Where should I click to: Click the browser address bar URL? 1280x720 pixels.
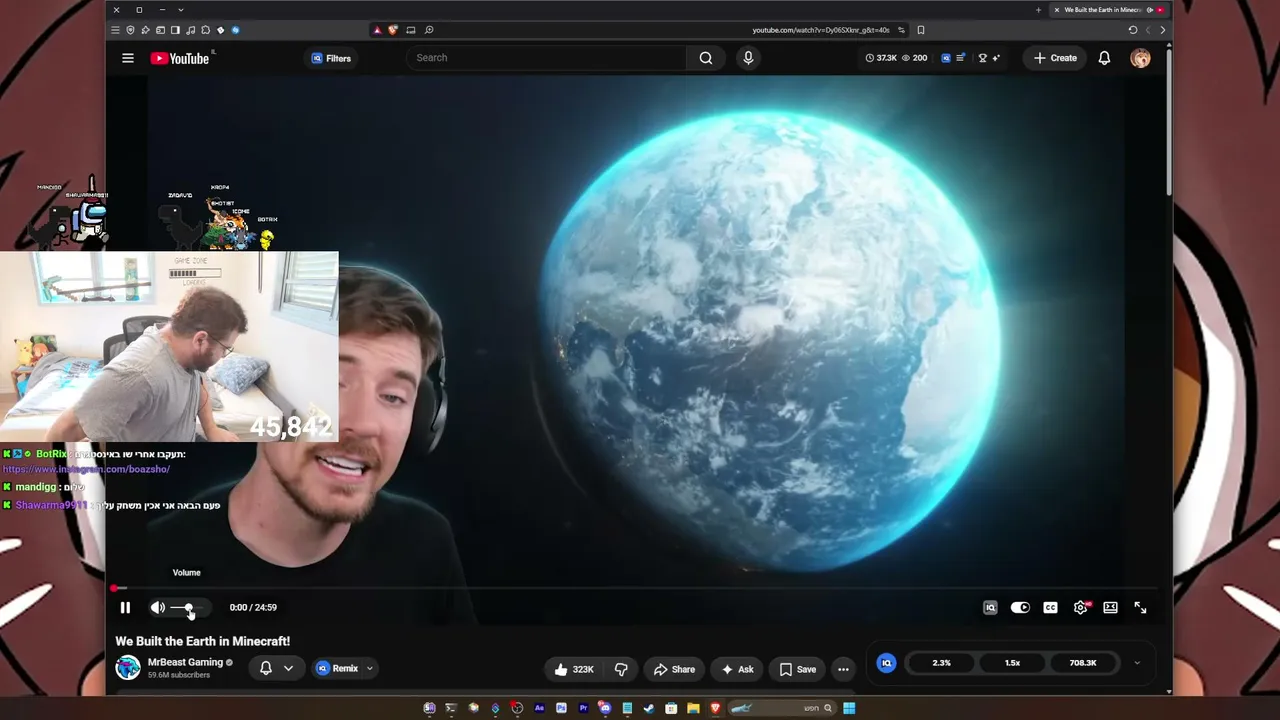click(820, 30)
